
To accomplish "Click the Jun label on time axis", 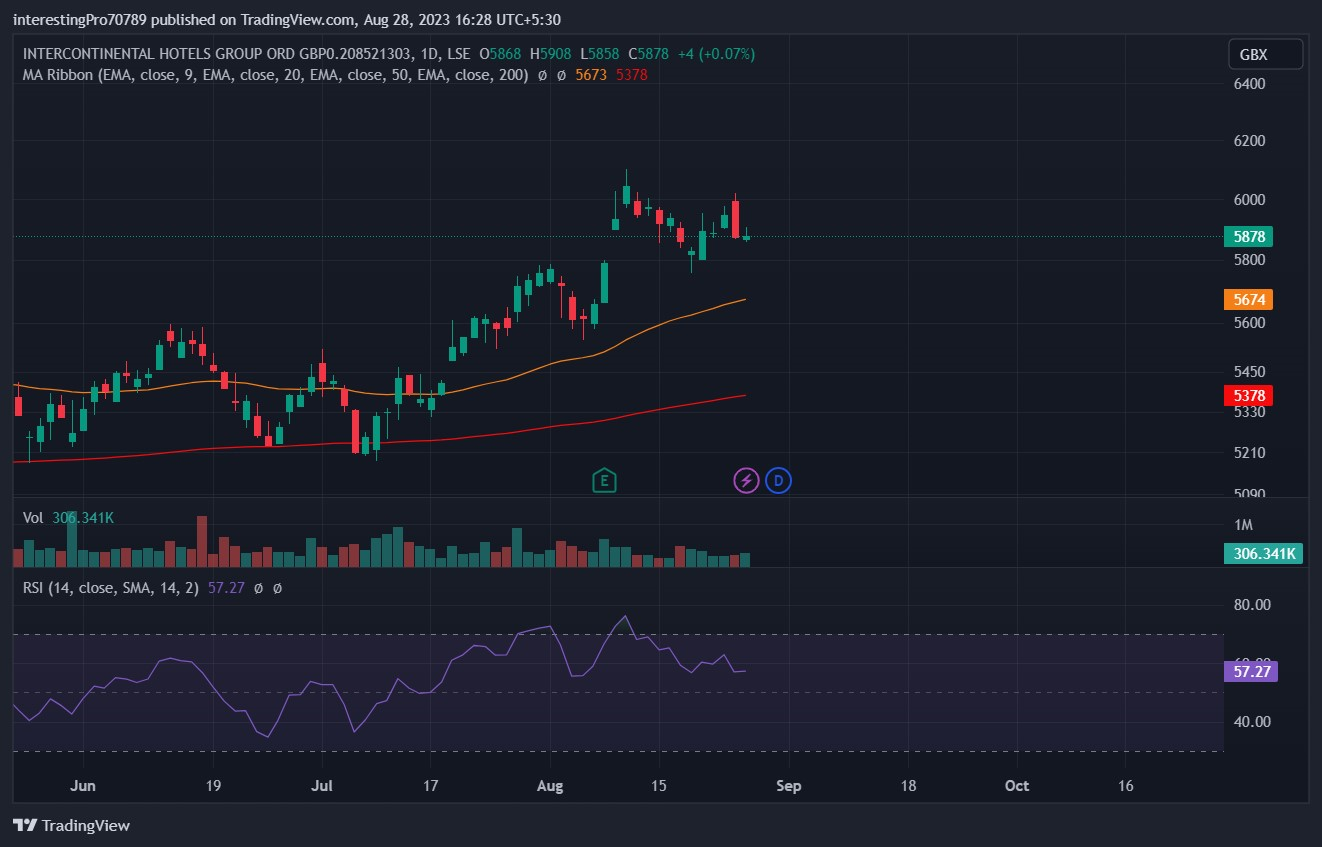I will point(84,786).
